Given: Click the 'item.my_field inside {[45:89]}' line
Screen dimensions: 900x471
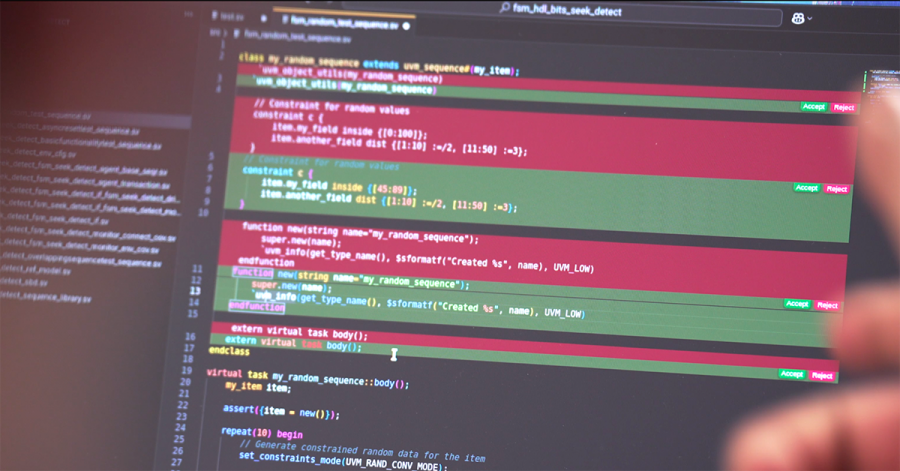Looking at the screenshot, I should 339,186.
